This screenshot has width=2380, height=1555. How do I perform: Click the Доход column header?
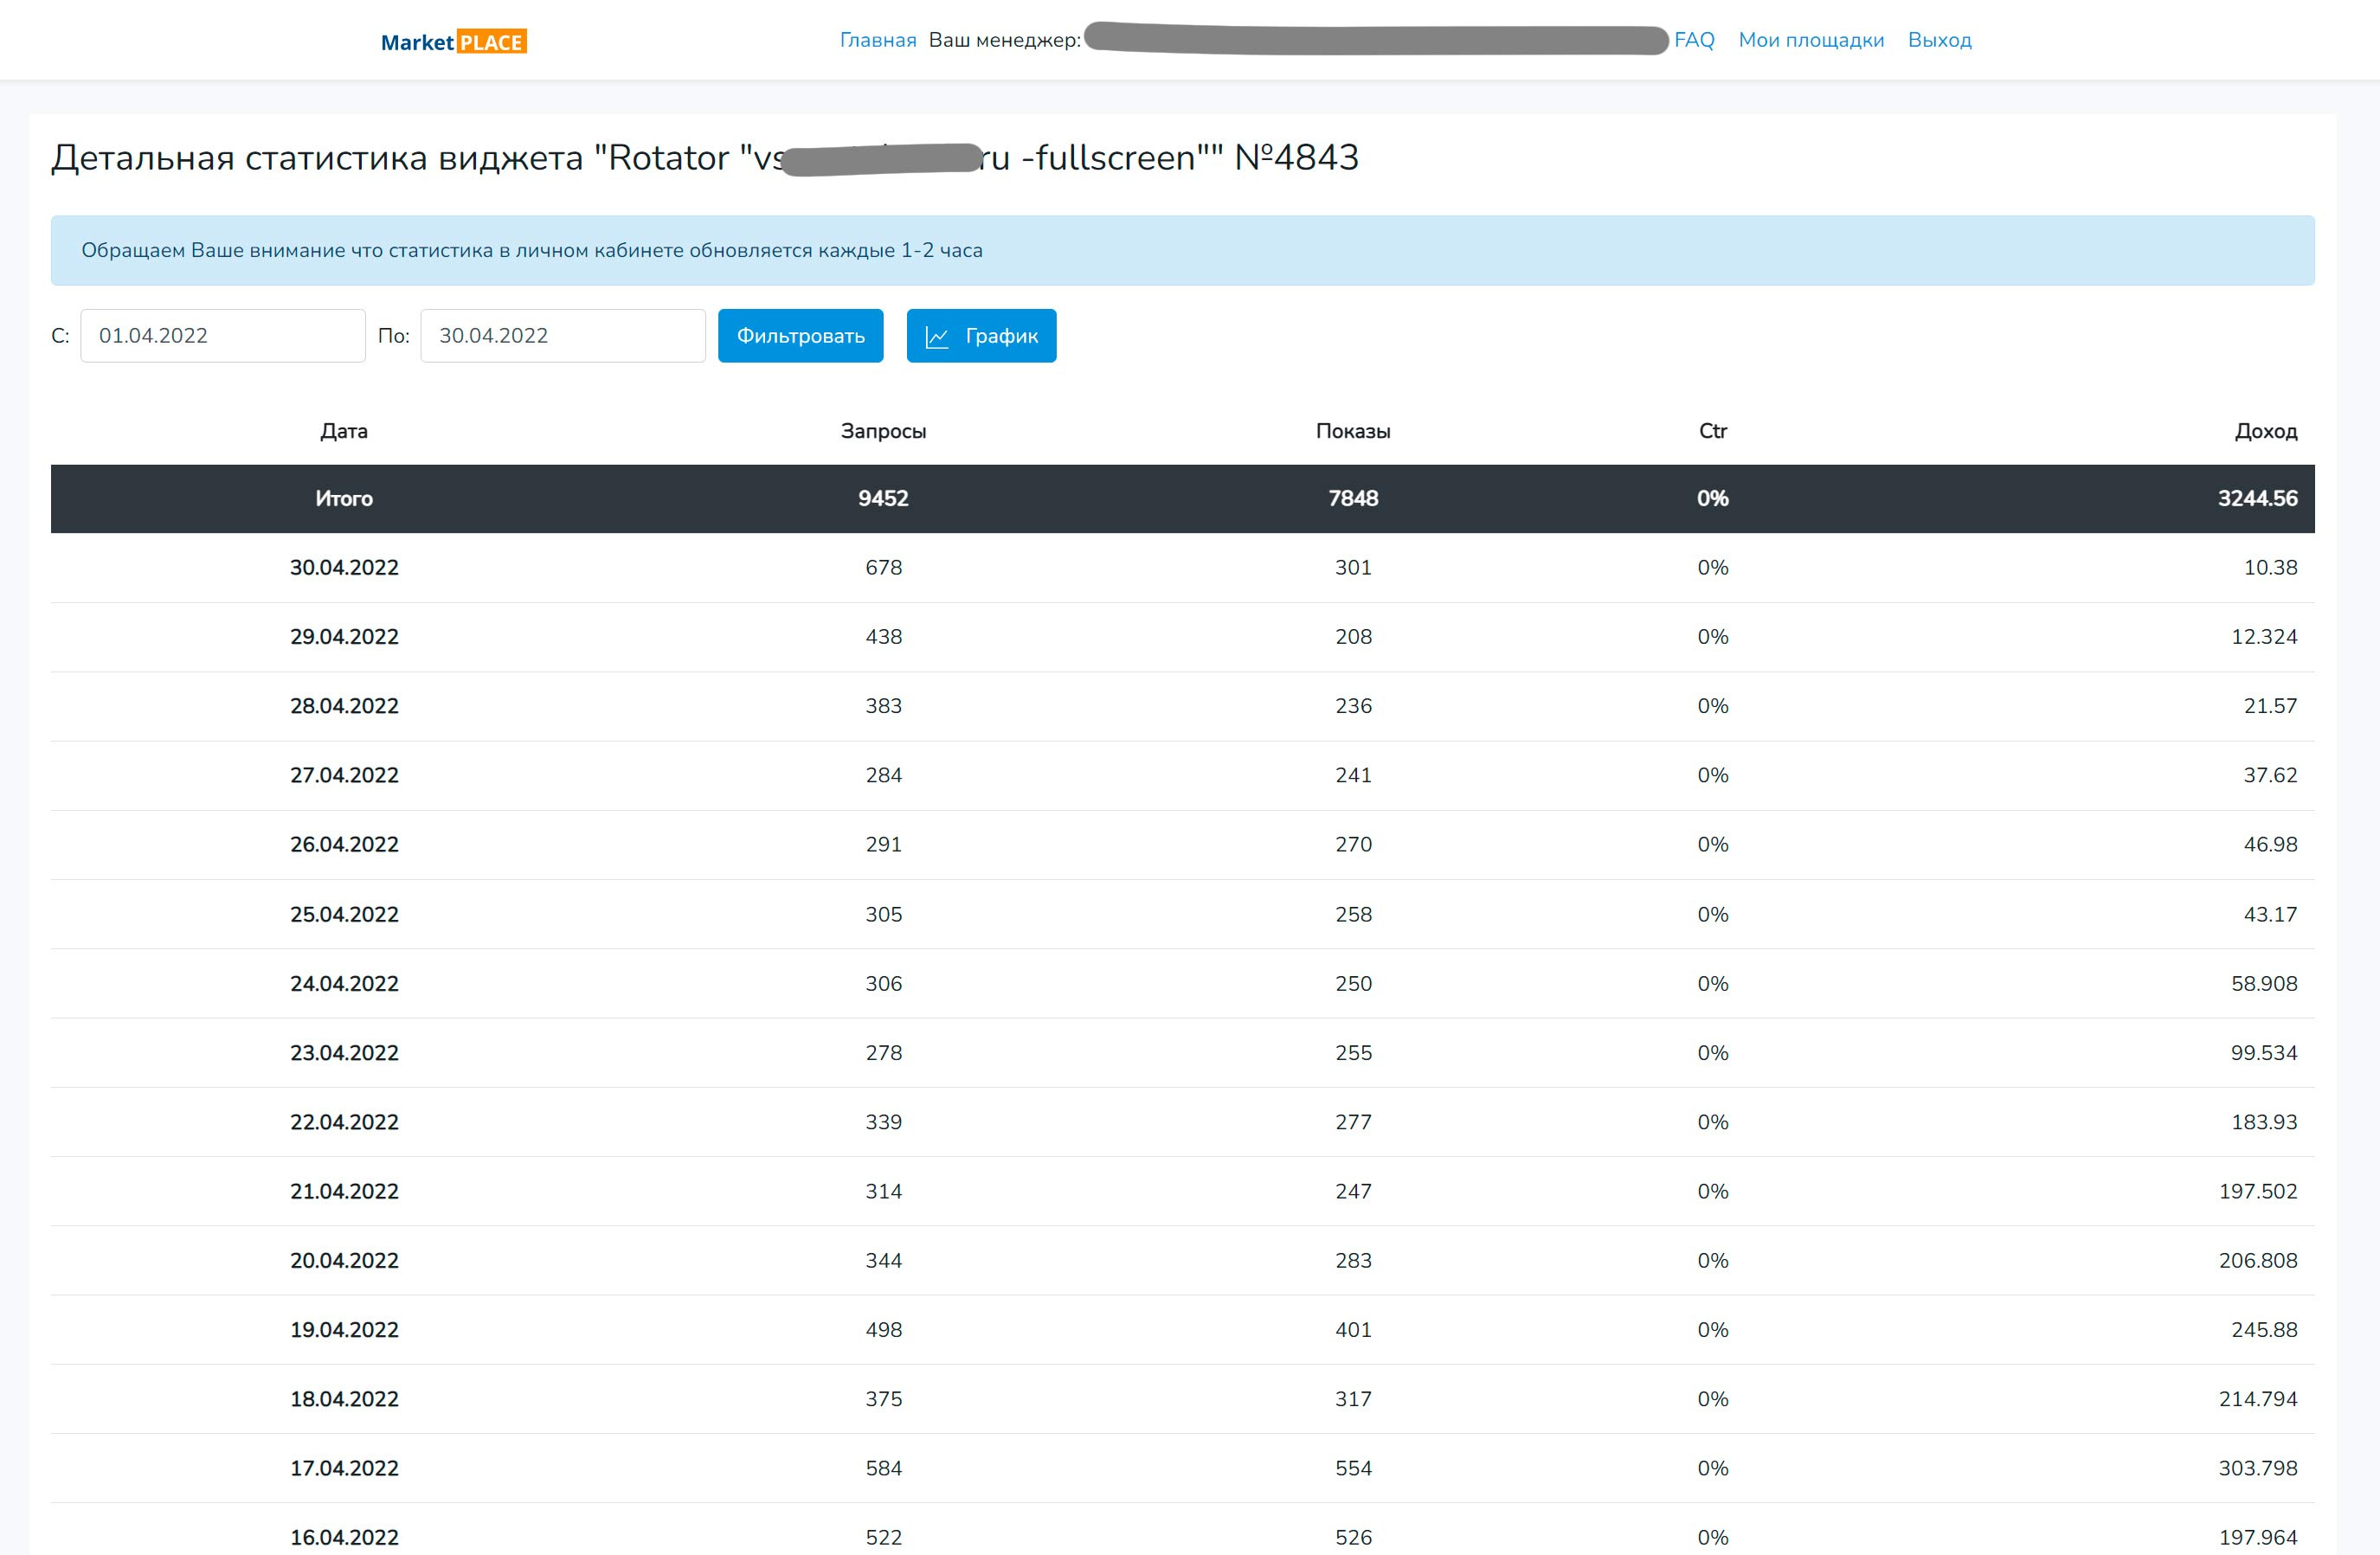[2265, 431]
